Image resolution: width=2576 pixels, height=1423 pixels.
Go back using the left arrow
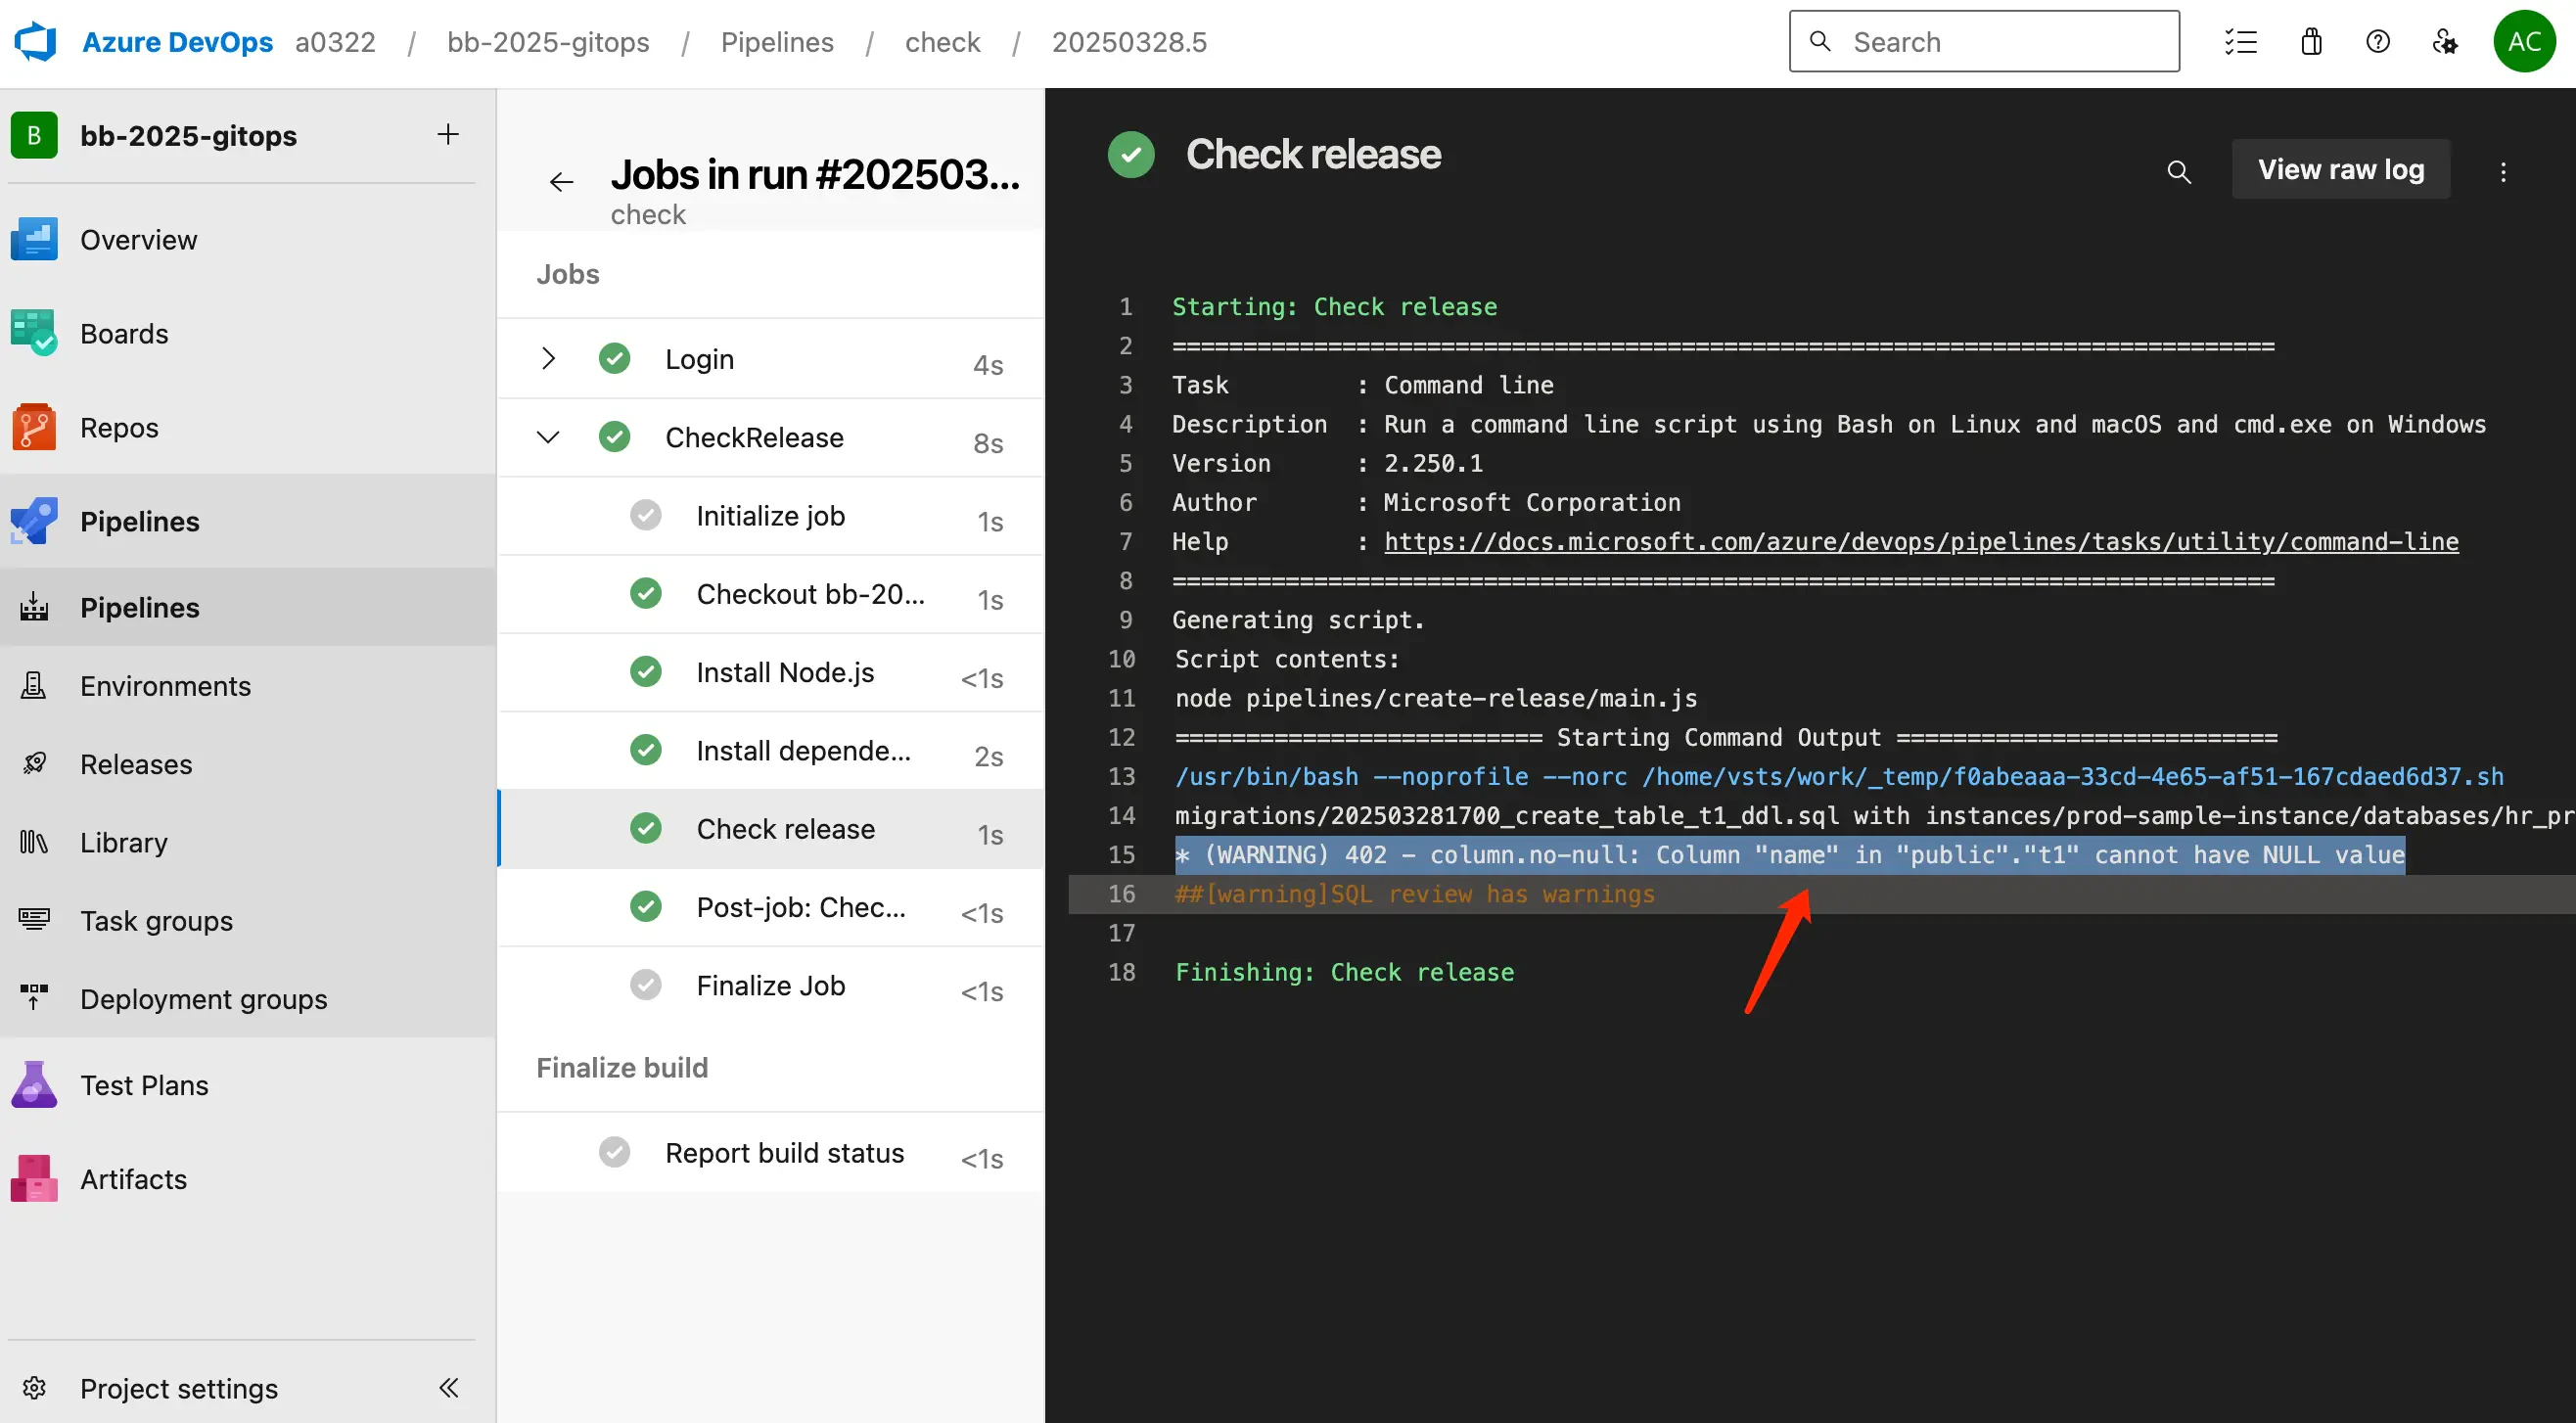pos(561,181)
